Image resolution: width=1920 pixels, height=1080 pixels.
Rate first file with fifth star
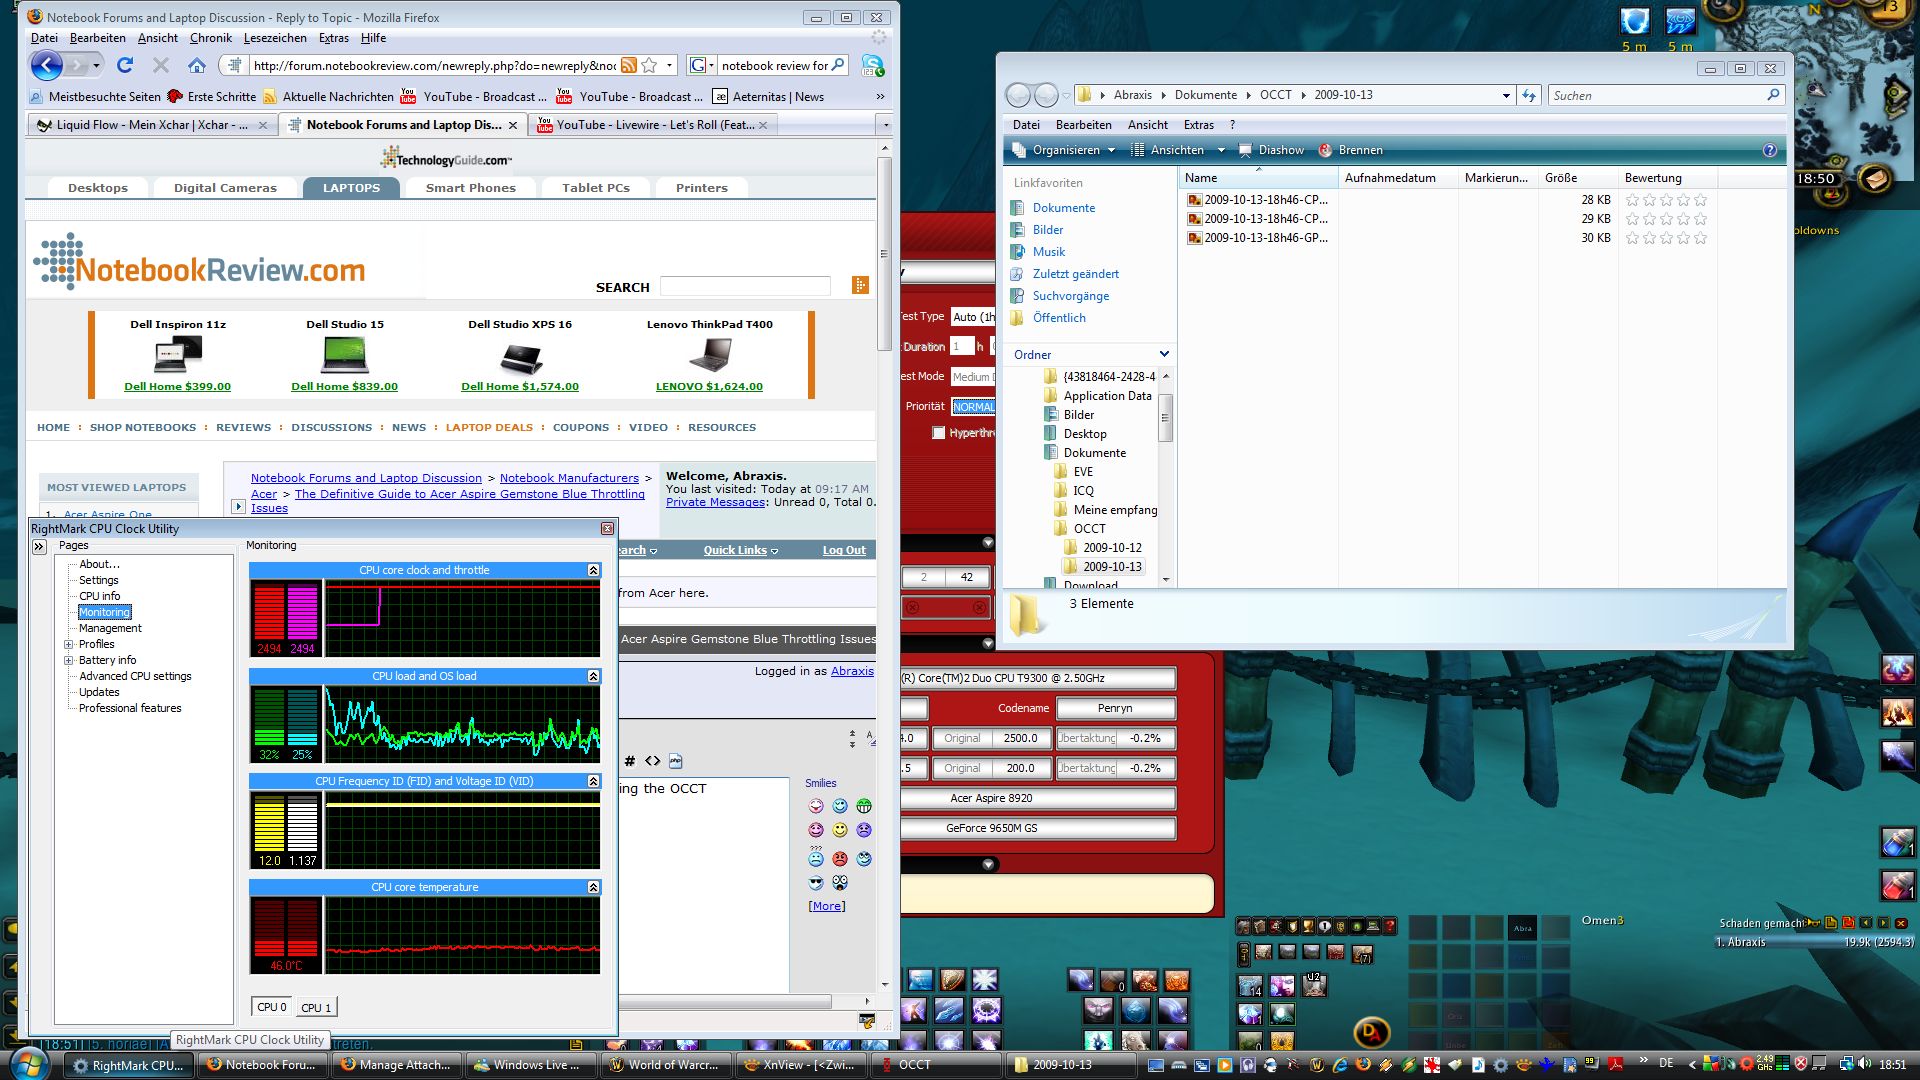click(1700, 200)
